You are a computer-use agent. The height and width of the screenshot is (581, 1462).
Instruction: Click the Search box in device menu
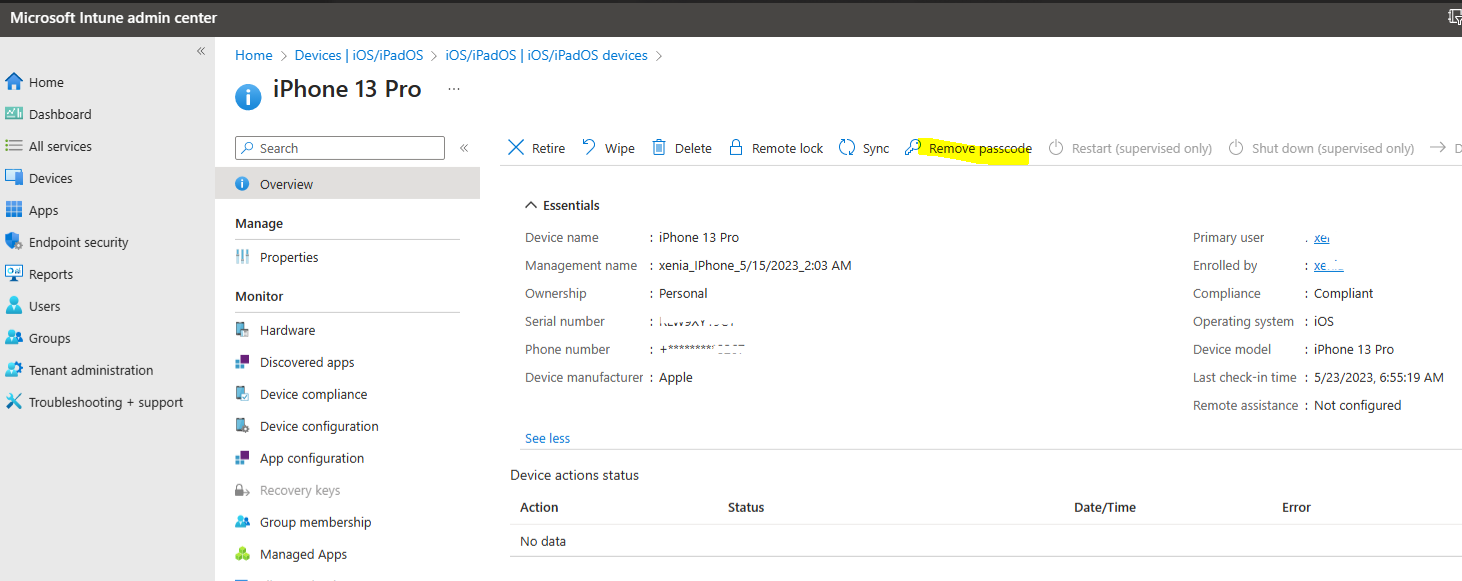[x=340, y=148]
